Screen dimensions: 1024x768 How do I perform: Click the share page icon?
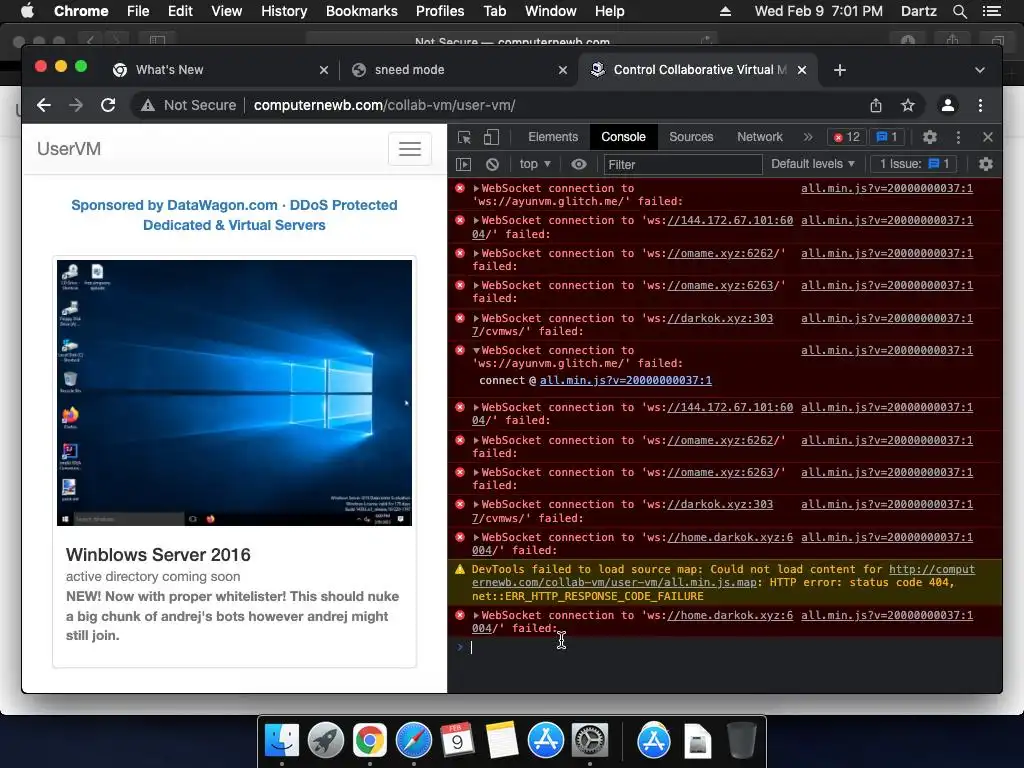tap(876, 105)
